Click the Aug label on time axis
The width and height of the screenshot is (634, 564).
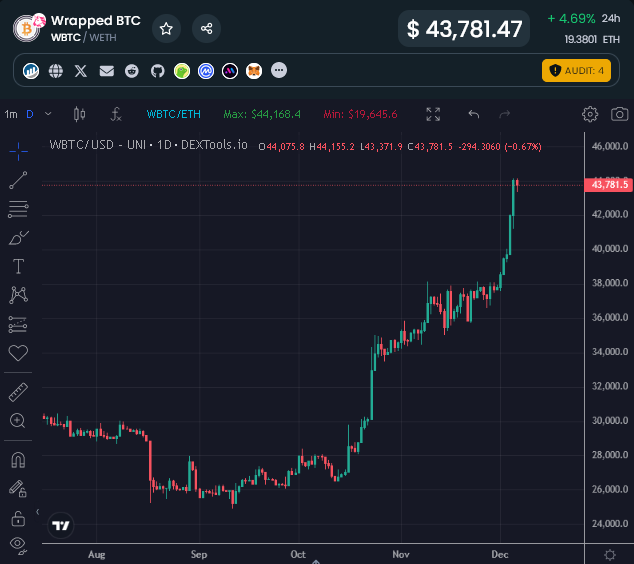(97, 554)
